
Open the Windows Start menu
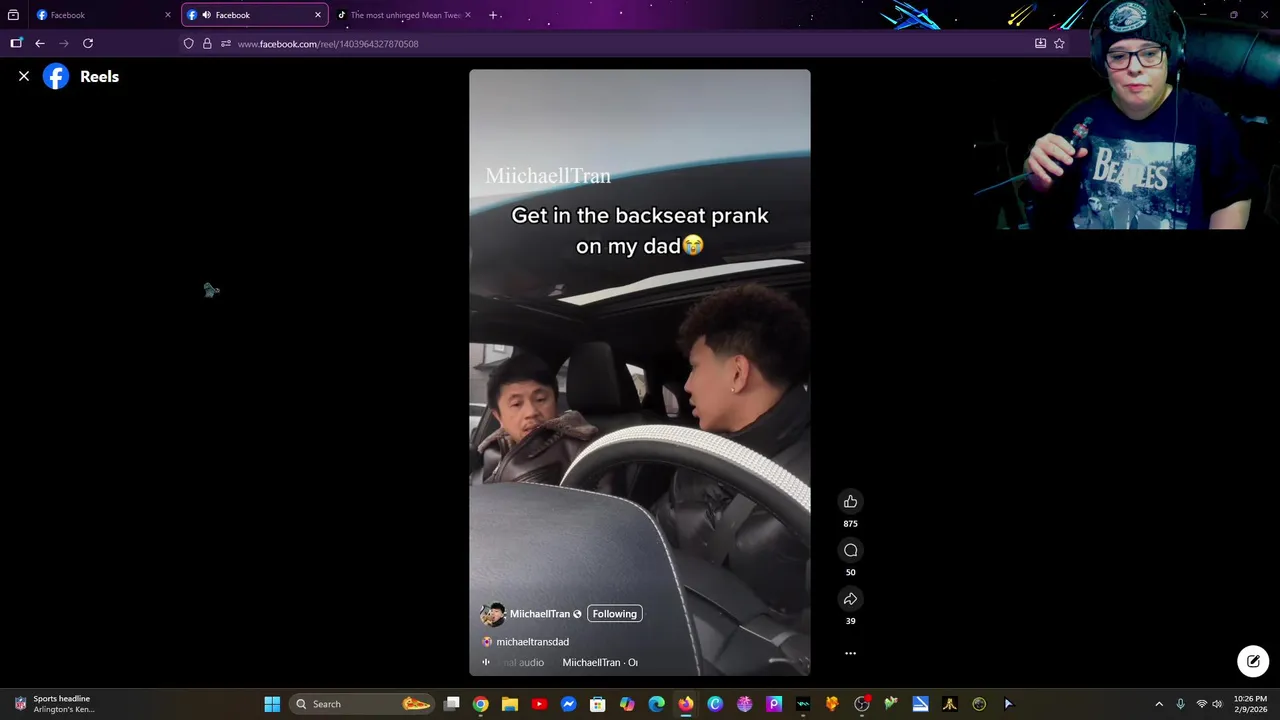(x=272, y=704)
